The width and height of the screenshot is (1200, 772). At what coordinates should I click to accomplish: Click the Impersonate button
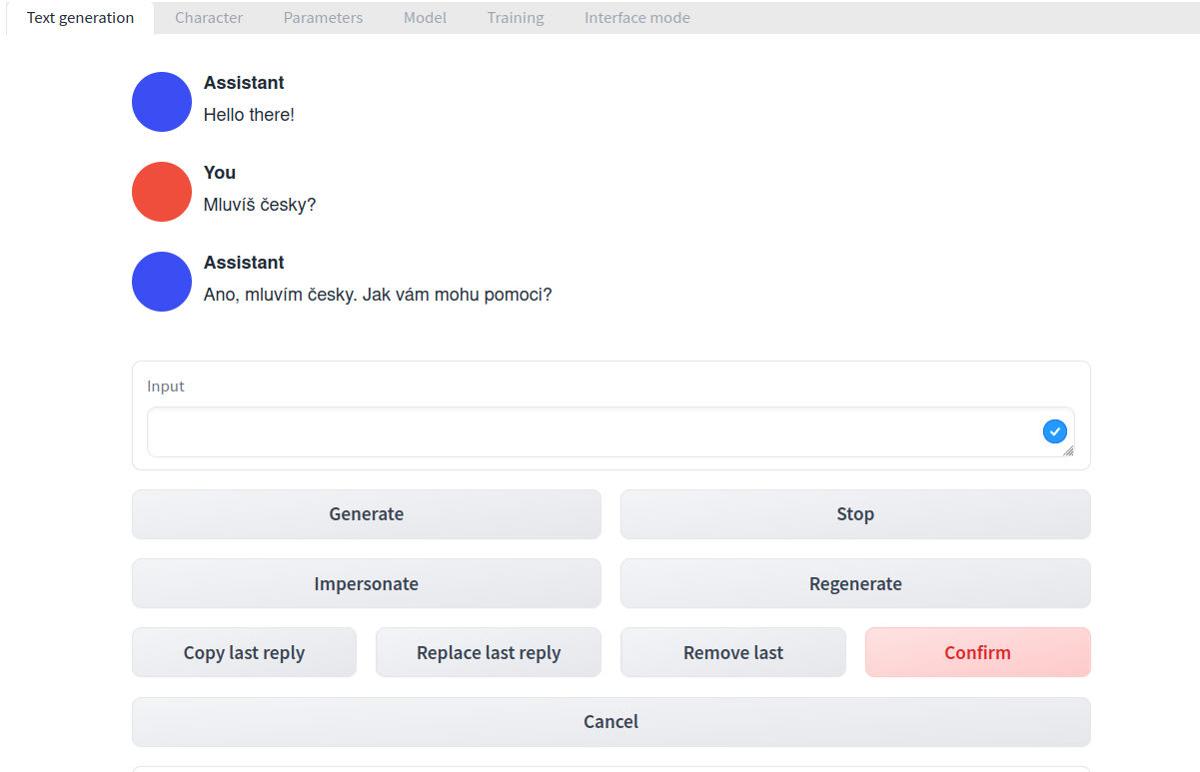click(x=366, y=584)
